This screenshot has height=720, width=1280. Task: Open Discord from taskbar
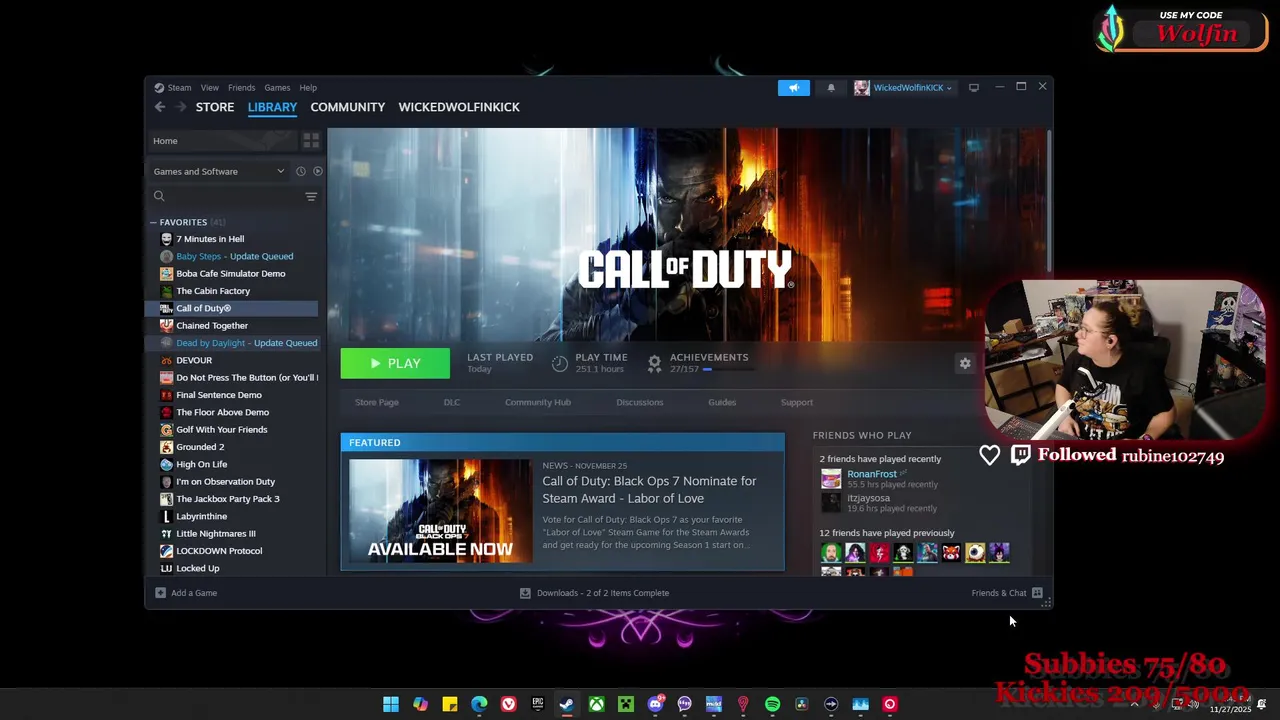655,704
